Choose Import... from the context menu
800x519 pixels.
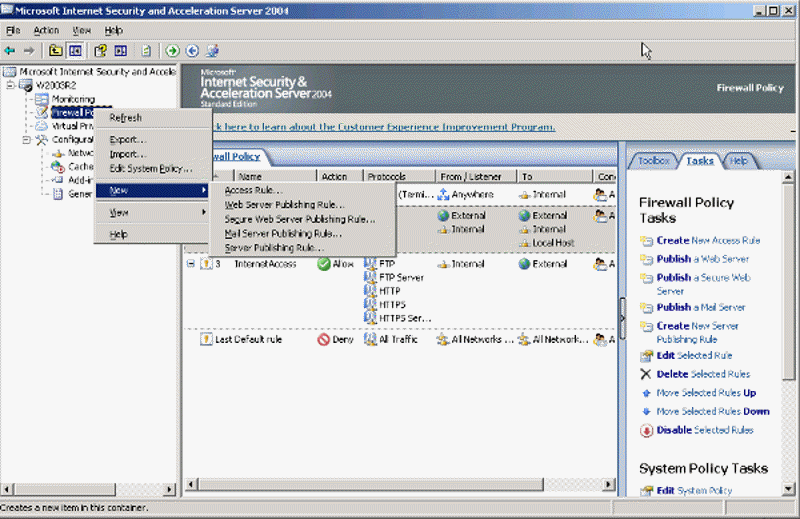click(x=151, y=154)
